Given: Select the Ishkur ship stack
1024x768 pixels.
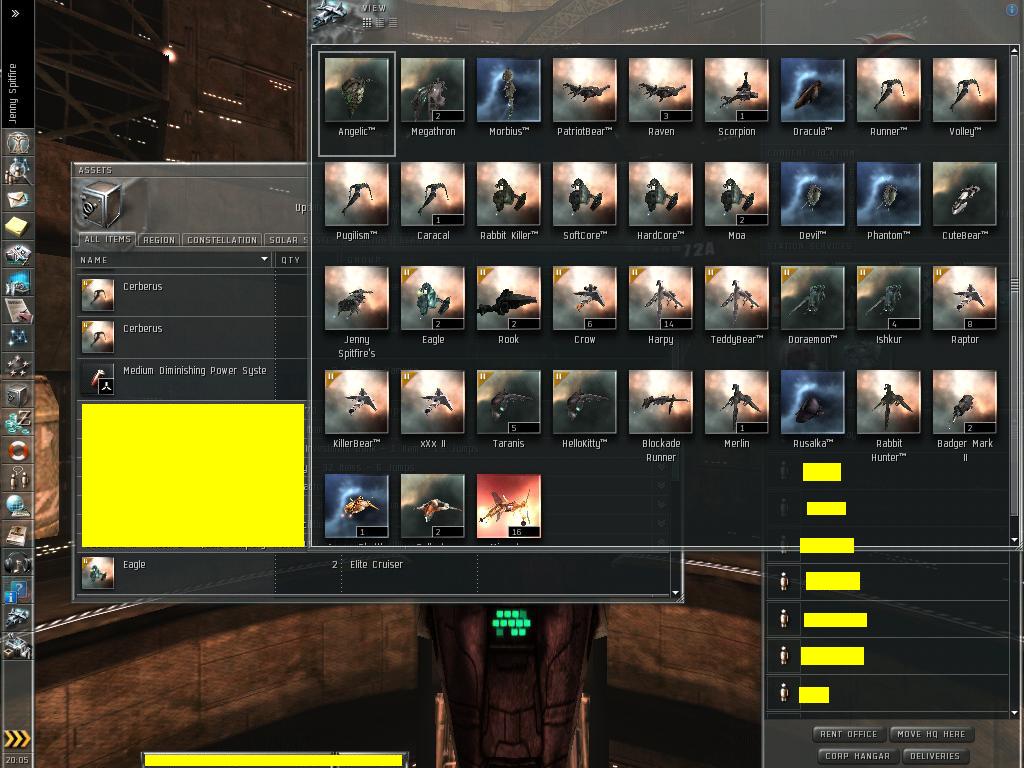Looking at the screenshot, I should 888,306.
